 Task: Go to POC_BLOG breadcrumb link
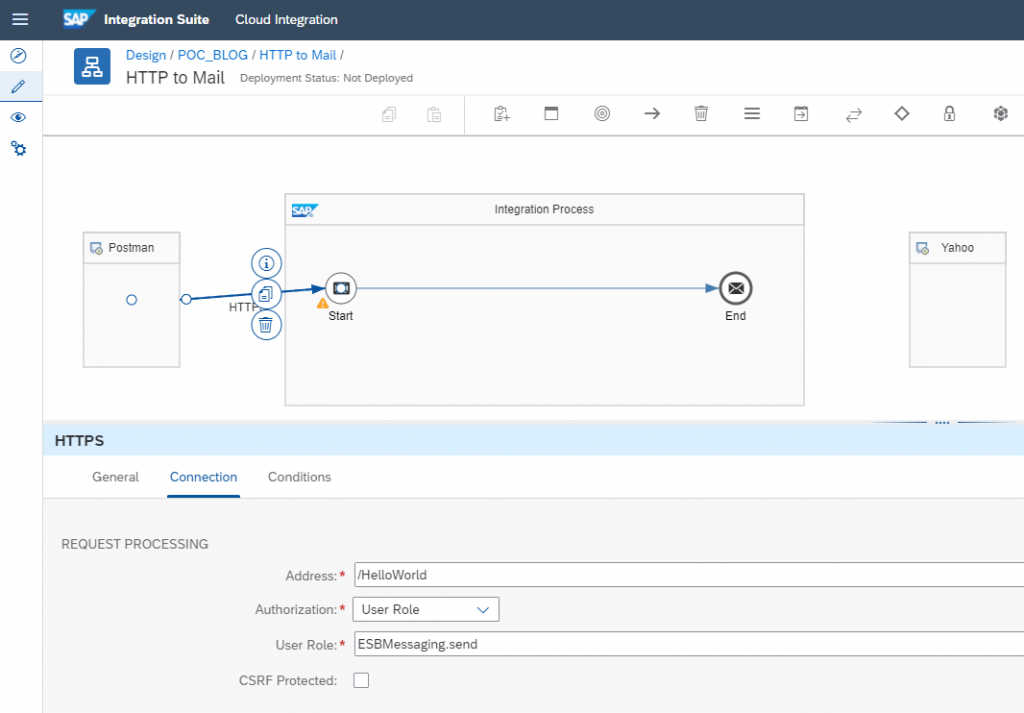point(213,55)
